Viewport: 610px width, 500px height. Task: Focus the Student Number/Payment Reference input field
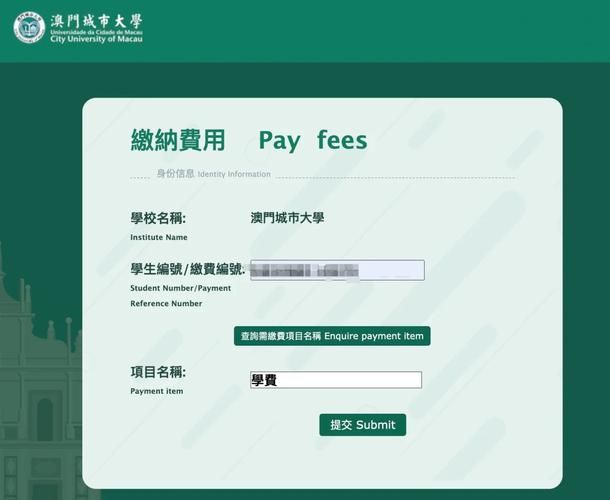click(x=337, y=270)
